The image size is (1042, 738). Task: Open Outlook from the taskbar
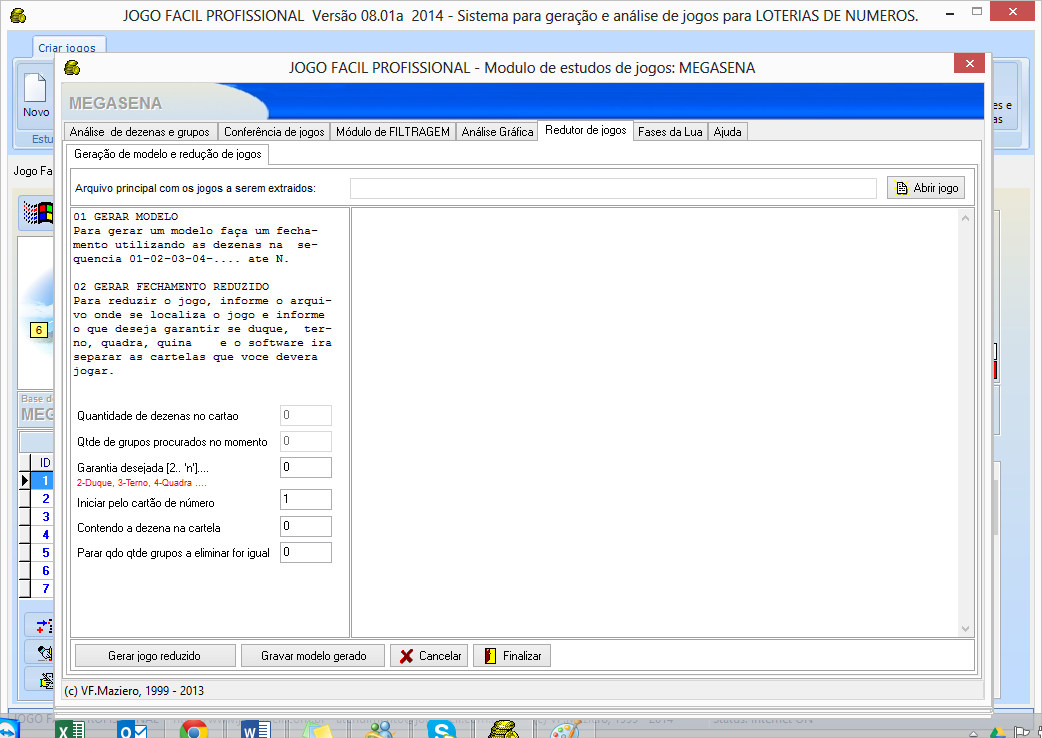pyautogui.click(x=131, y=729)
